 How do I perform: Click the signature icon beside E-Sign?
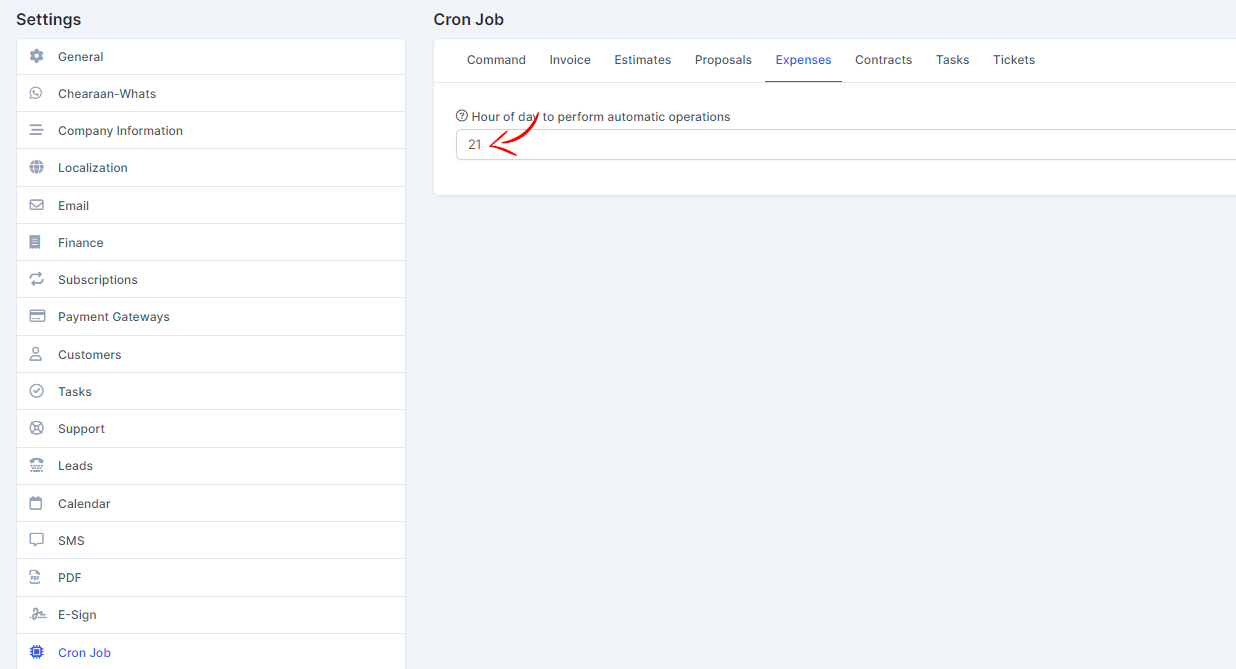tap(37, 615)
